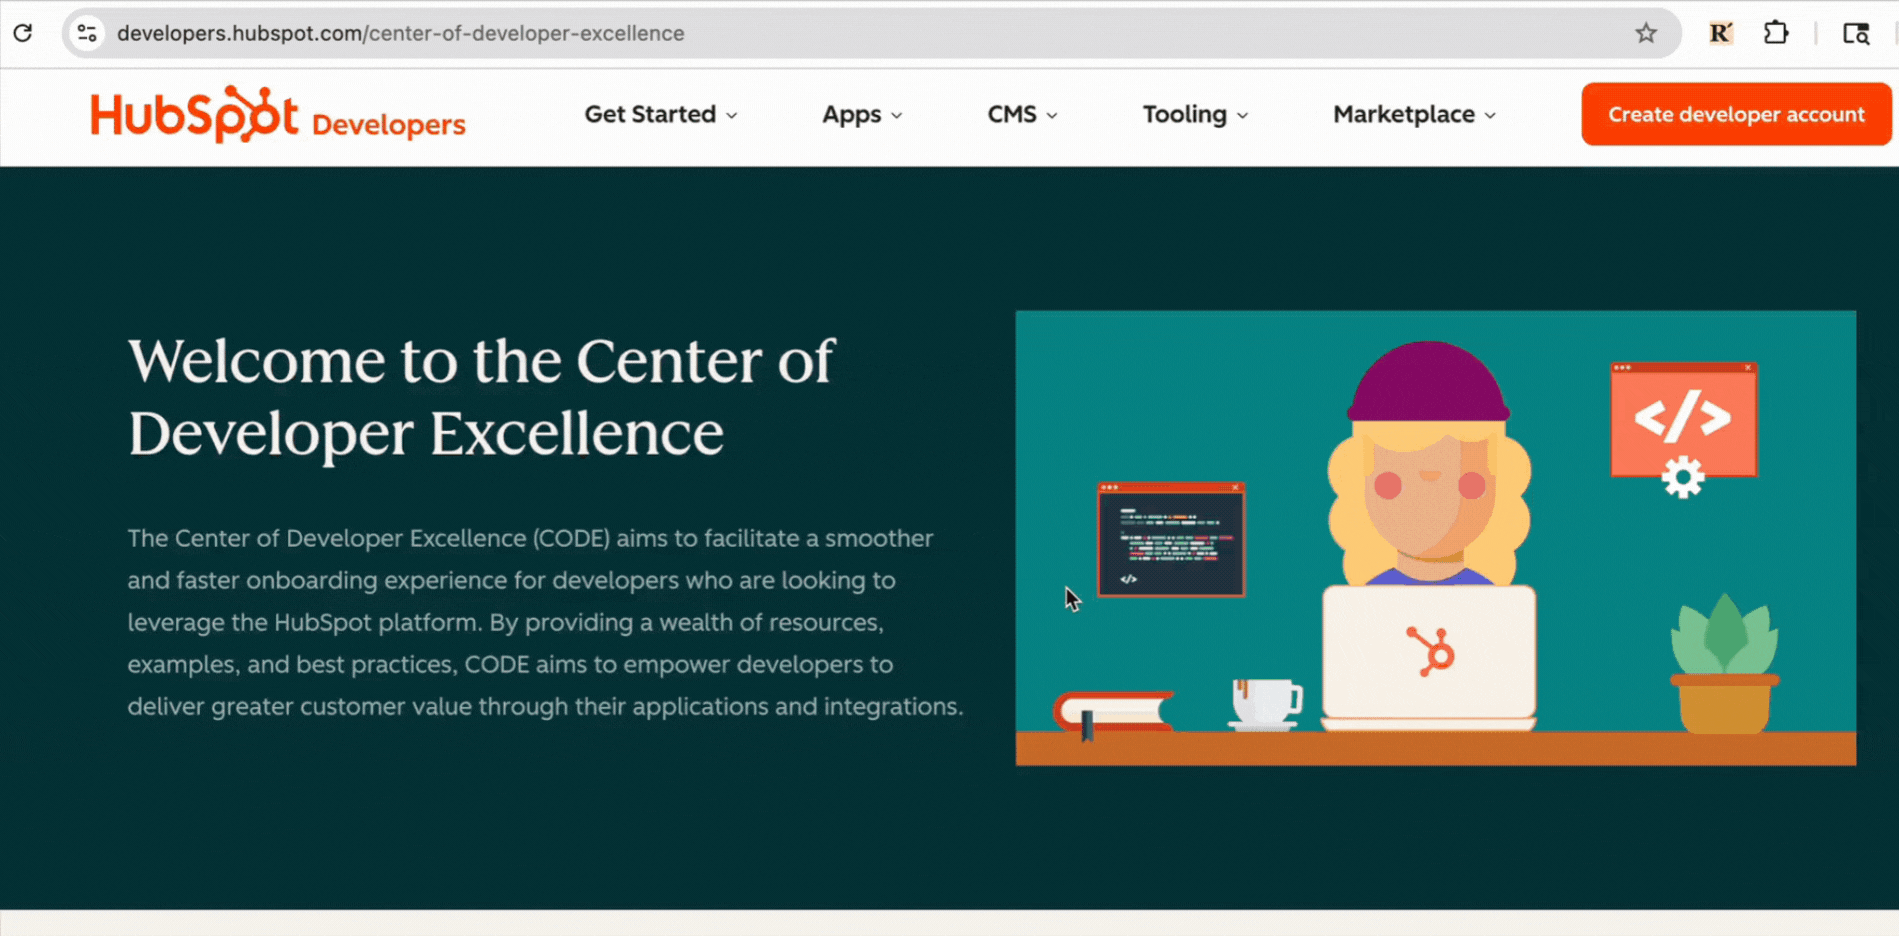Viewport: 1899px width, 936px height.
Task: Expand the Get Started dropdown menu
Action: point(661,115)
